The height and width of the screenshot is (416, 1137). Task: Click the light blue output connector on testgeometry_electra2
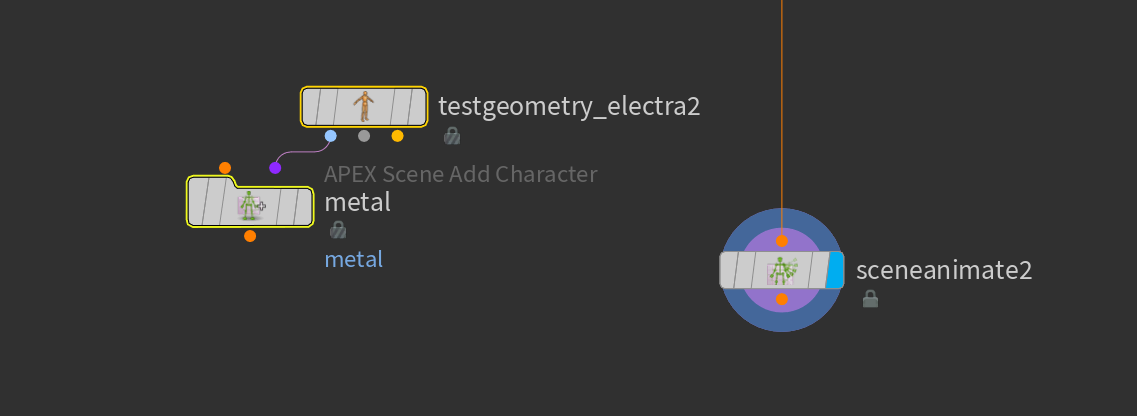[331, 136]
